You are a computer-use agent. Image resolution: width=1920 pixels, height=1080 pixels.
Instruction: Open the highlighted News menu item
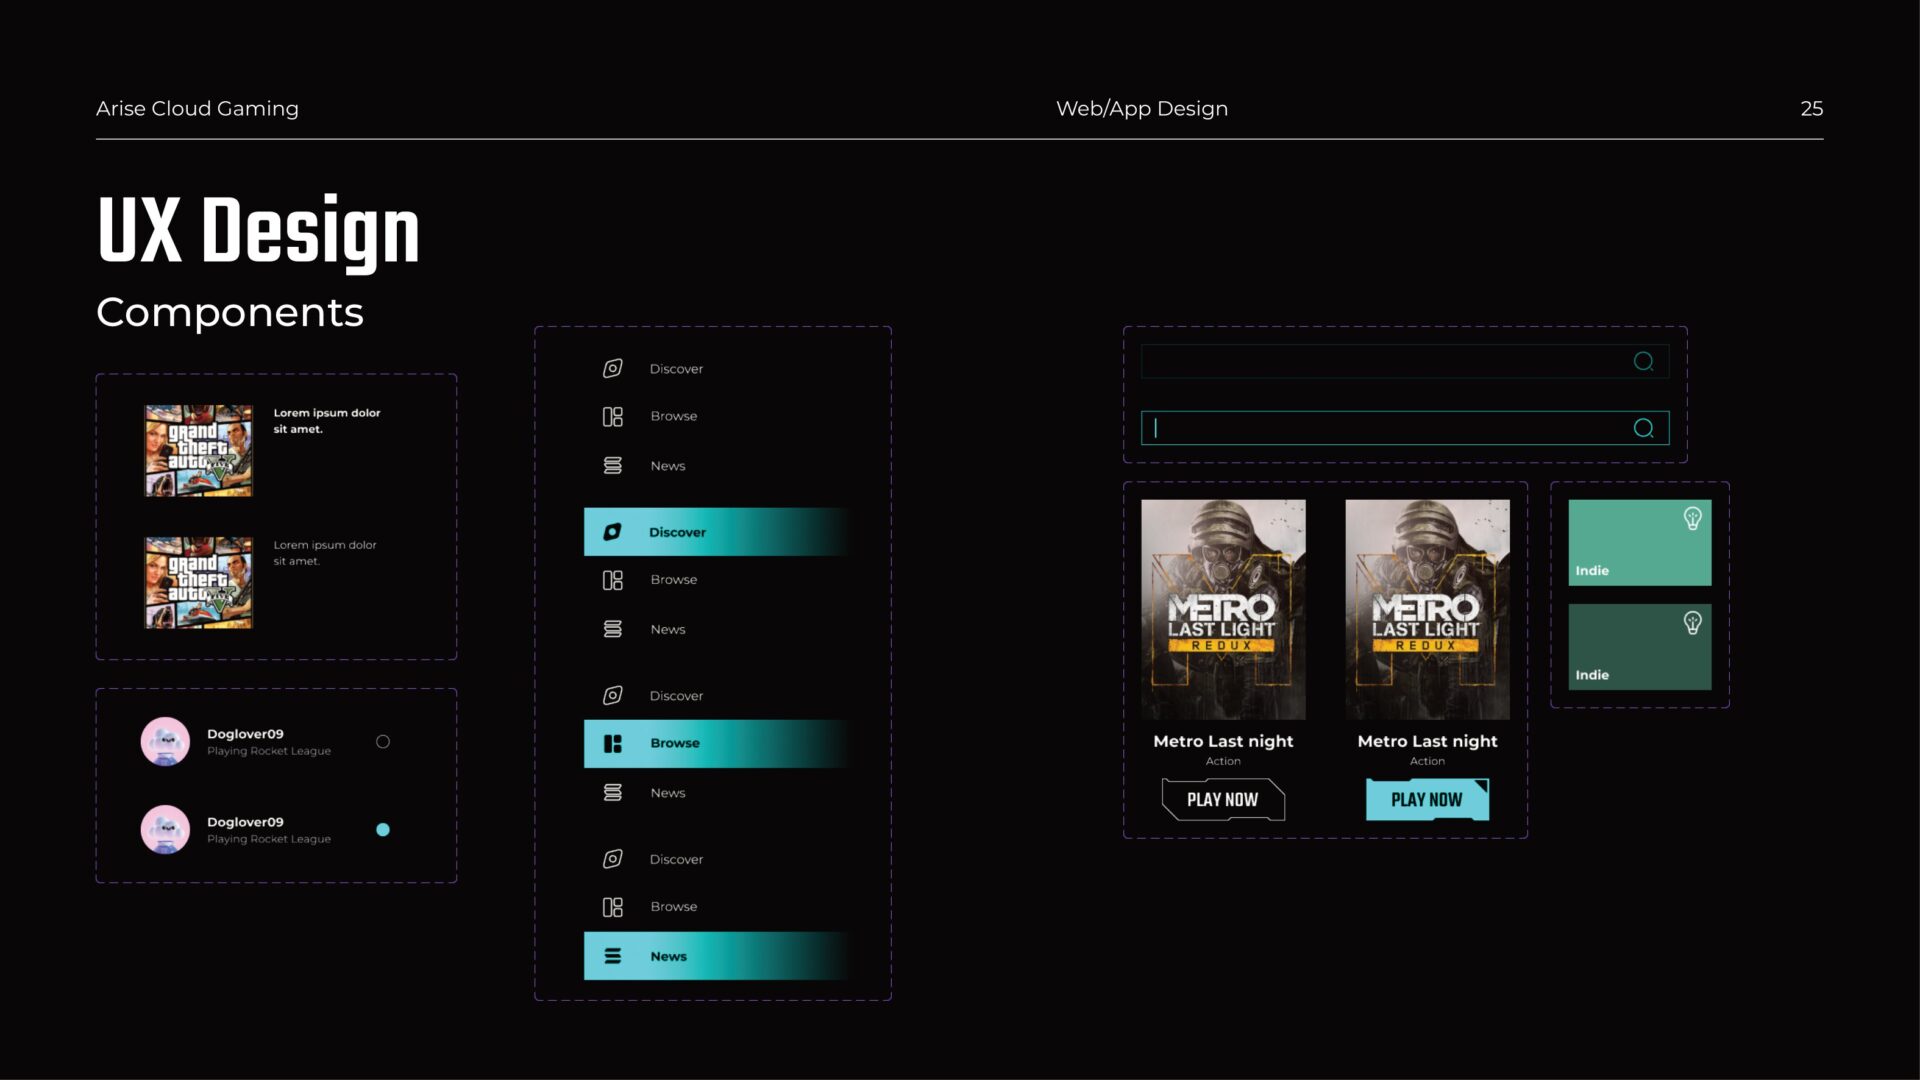pyautogui.click(x=717, y=956)
